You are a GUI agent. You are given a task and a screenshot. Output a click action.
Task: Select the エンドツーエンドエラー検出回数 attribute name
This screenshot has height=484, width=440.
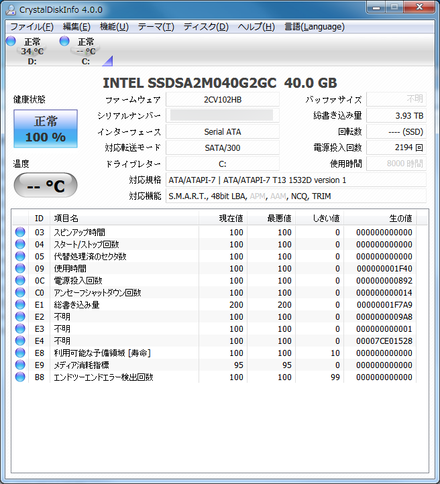[104, 377]
